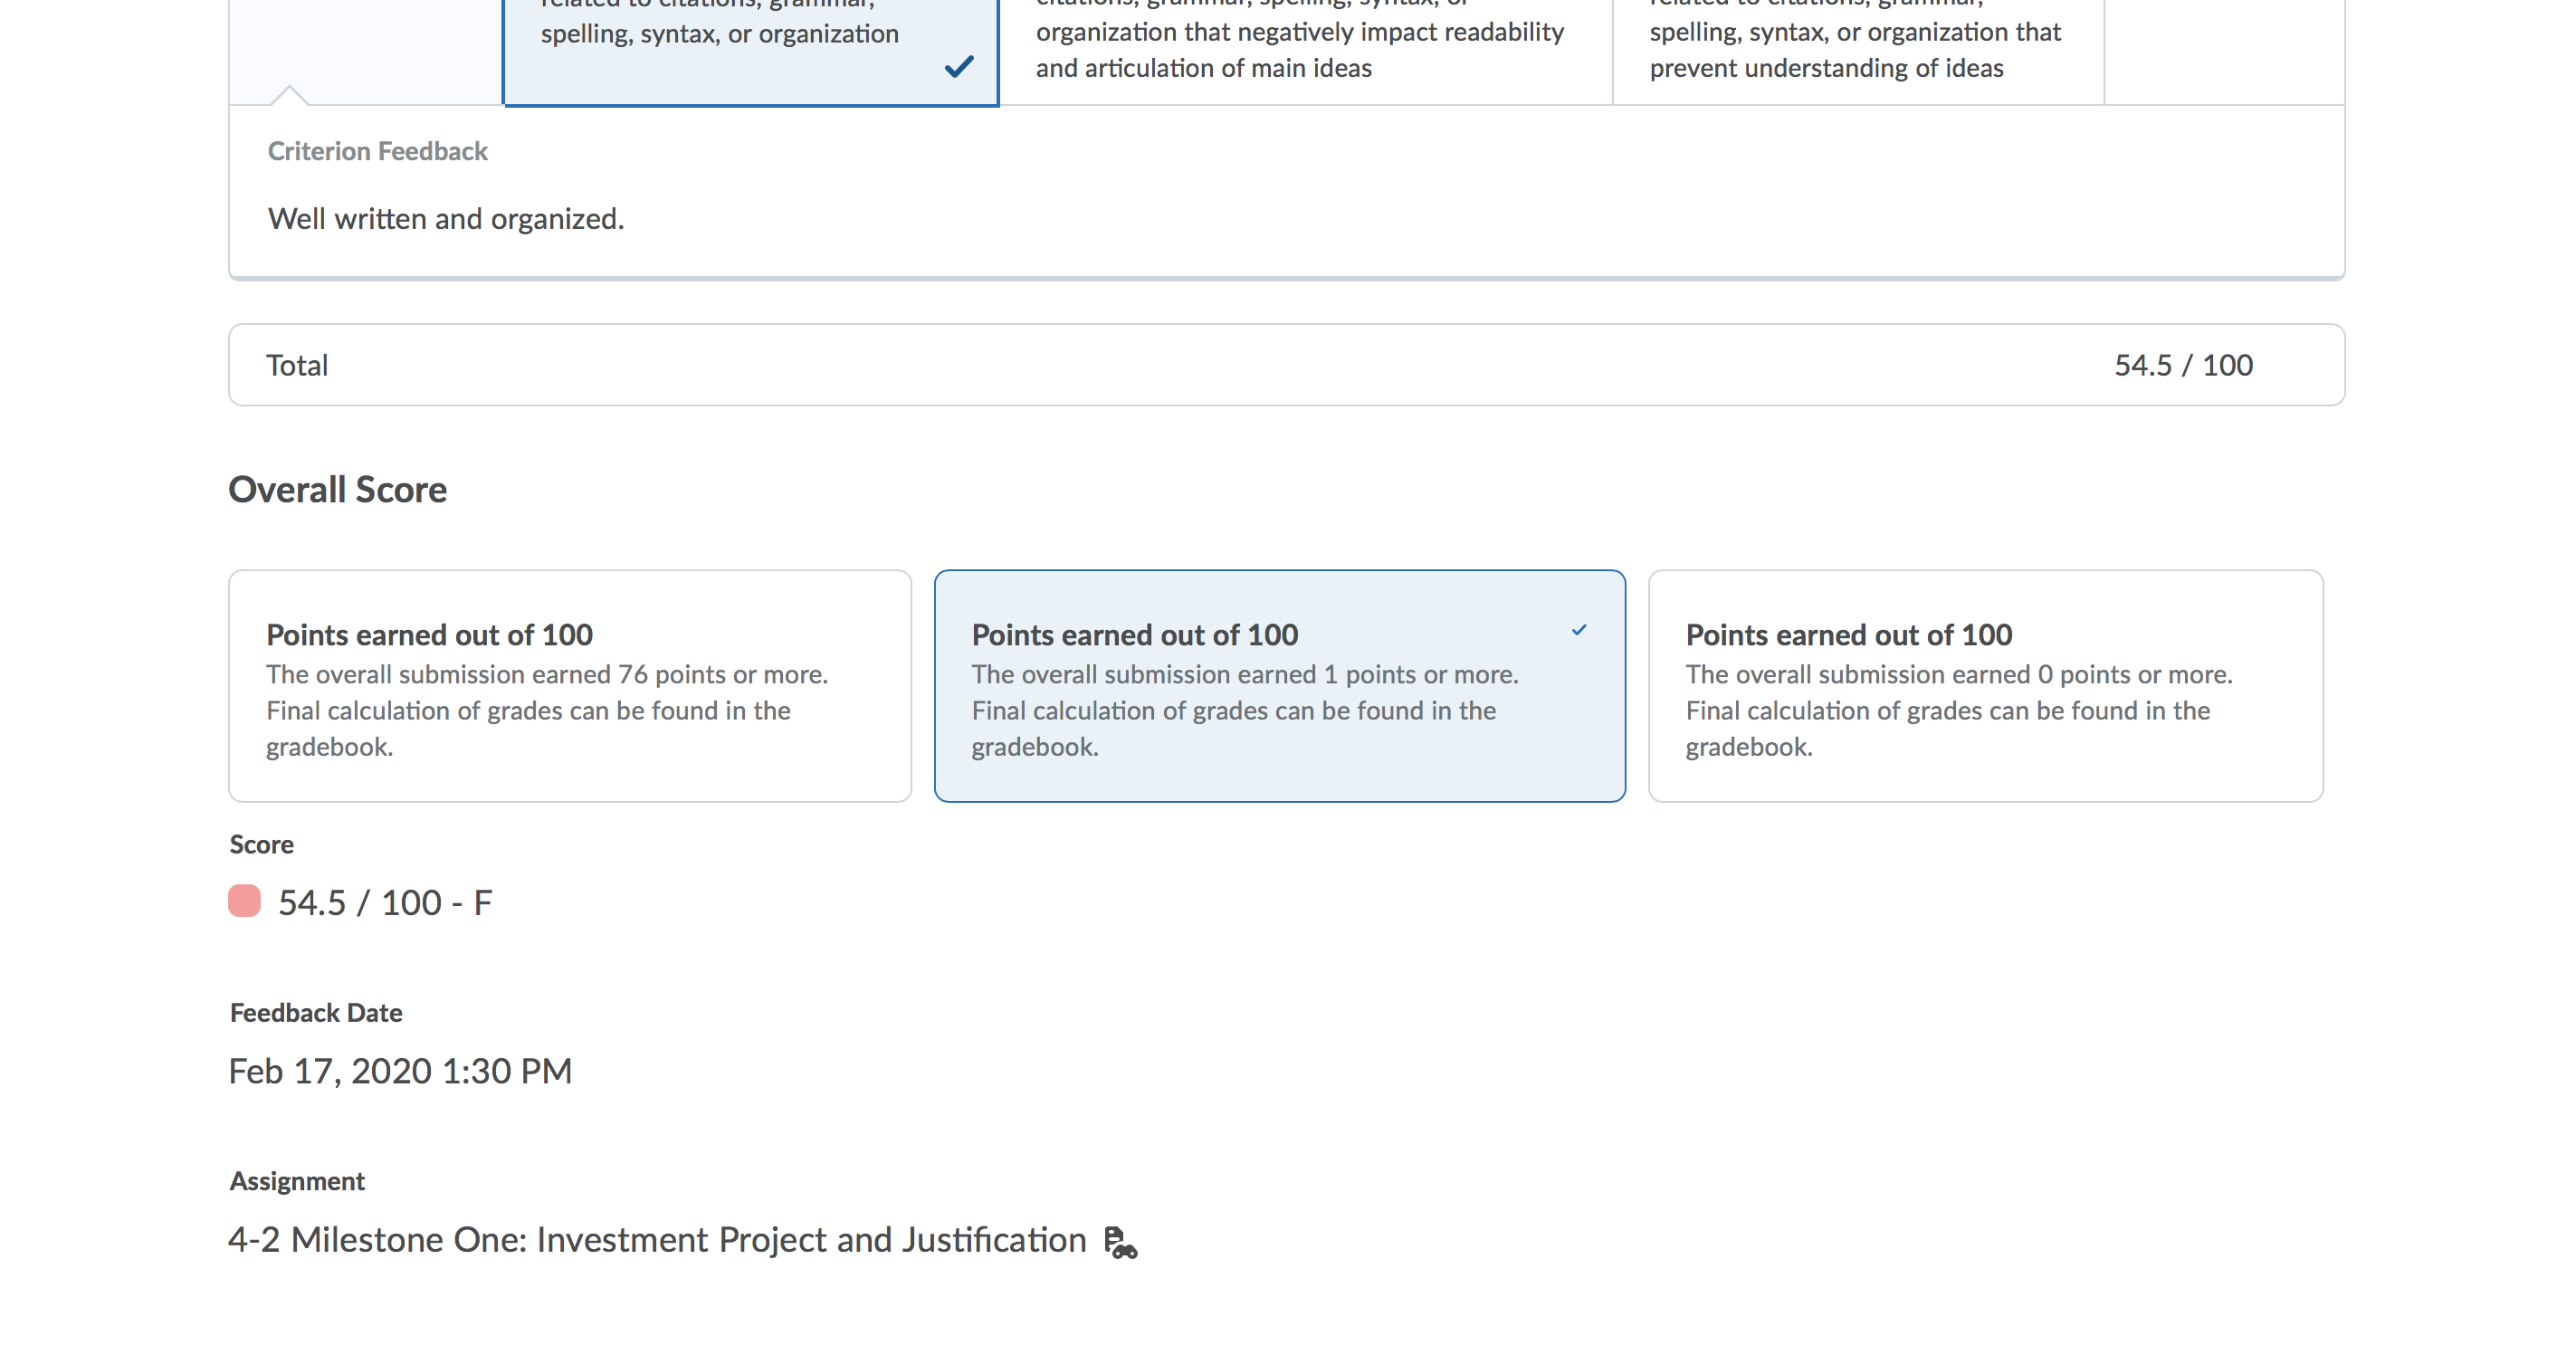2576x1345 pixels.
Task: Click the Total row label
Action: tap(297, 365)
